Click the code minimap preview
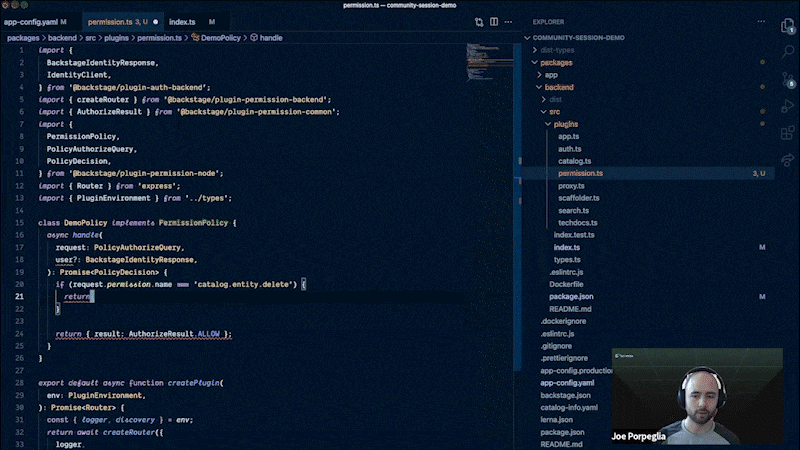This screenshot has height=450, width=800. 489,62
